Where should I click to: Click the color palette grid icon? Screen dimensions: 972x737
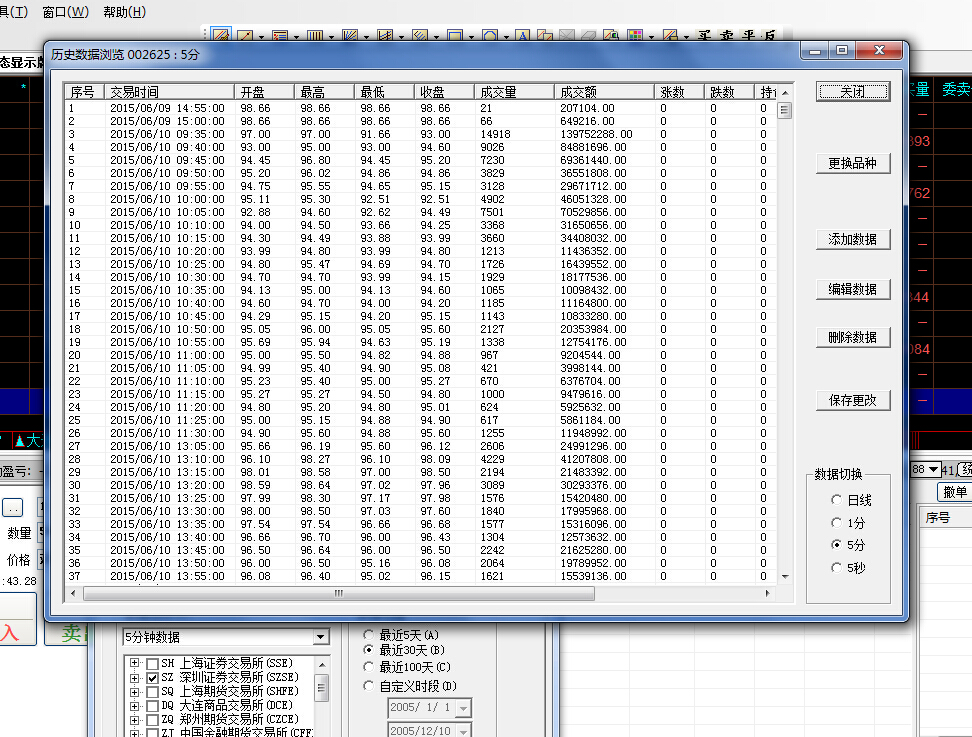635,36
